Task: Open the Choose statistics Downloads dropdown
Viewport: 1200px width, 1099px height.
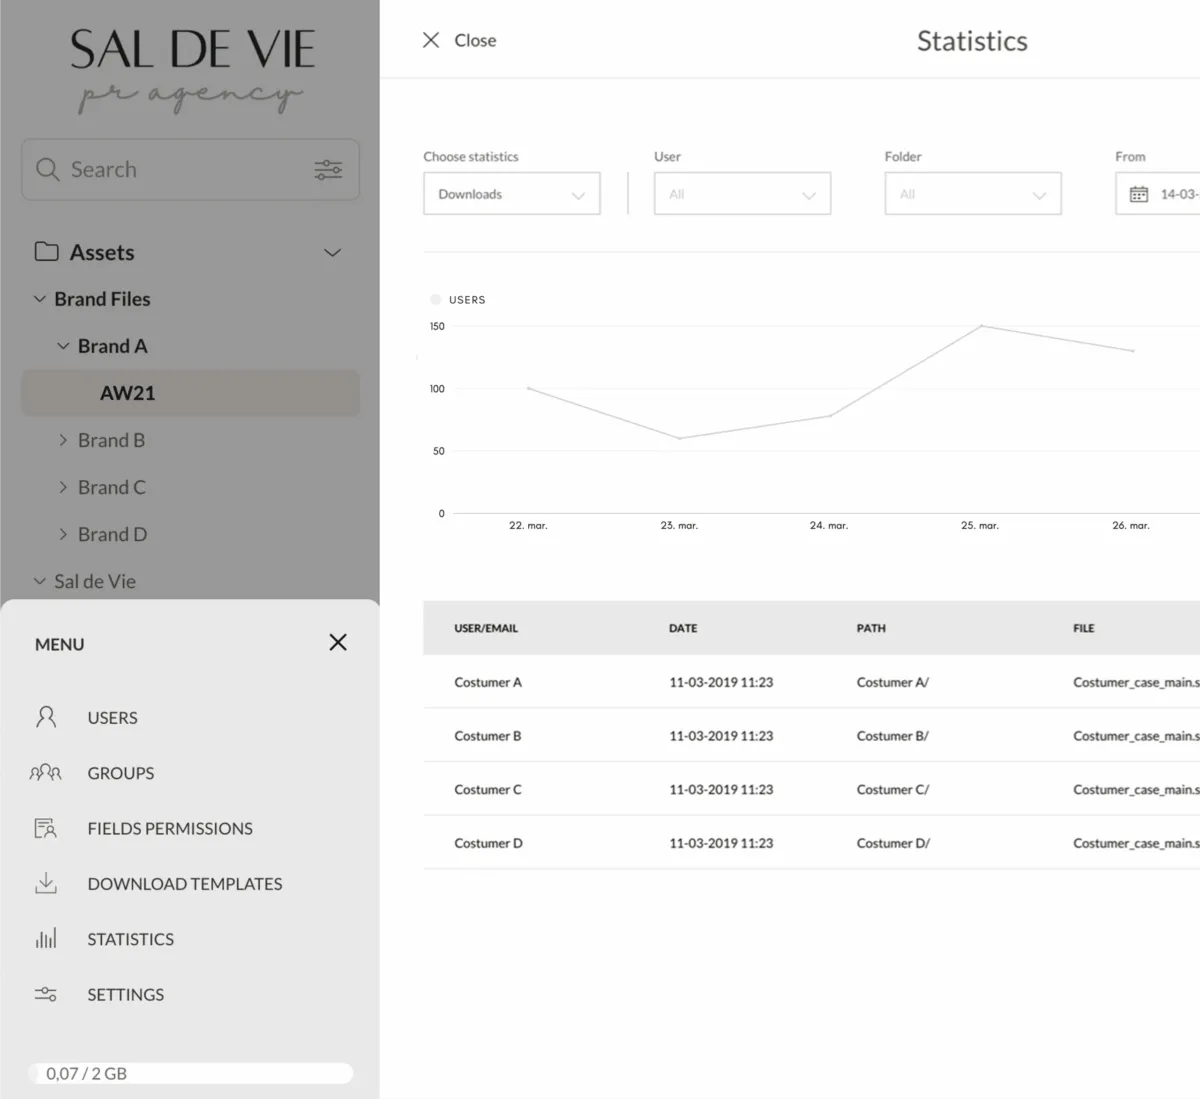Action: point(512,193)
